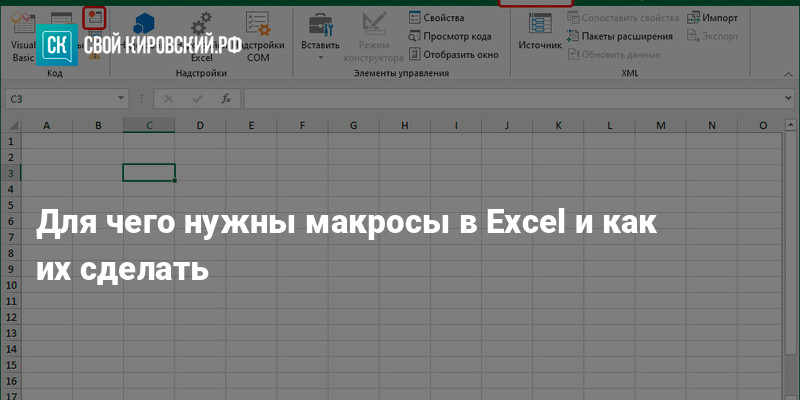Expand the formula bar with the chevron
800x400 pixels.
point(789,98)
